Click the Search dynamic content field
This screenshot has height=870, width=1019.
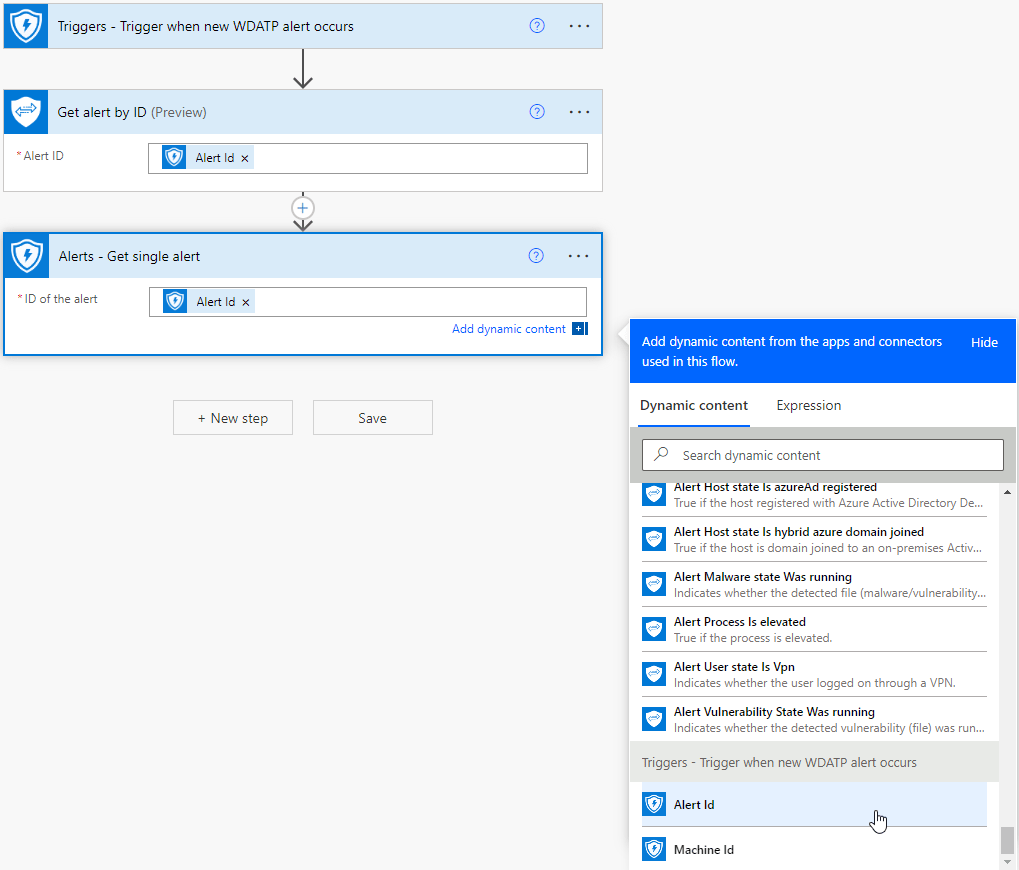(x=822, y=455)
